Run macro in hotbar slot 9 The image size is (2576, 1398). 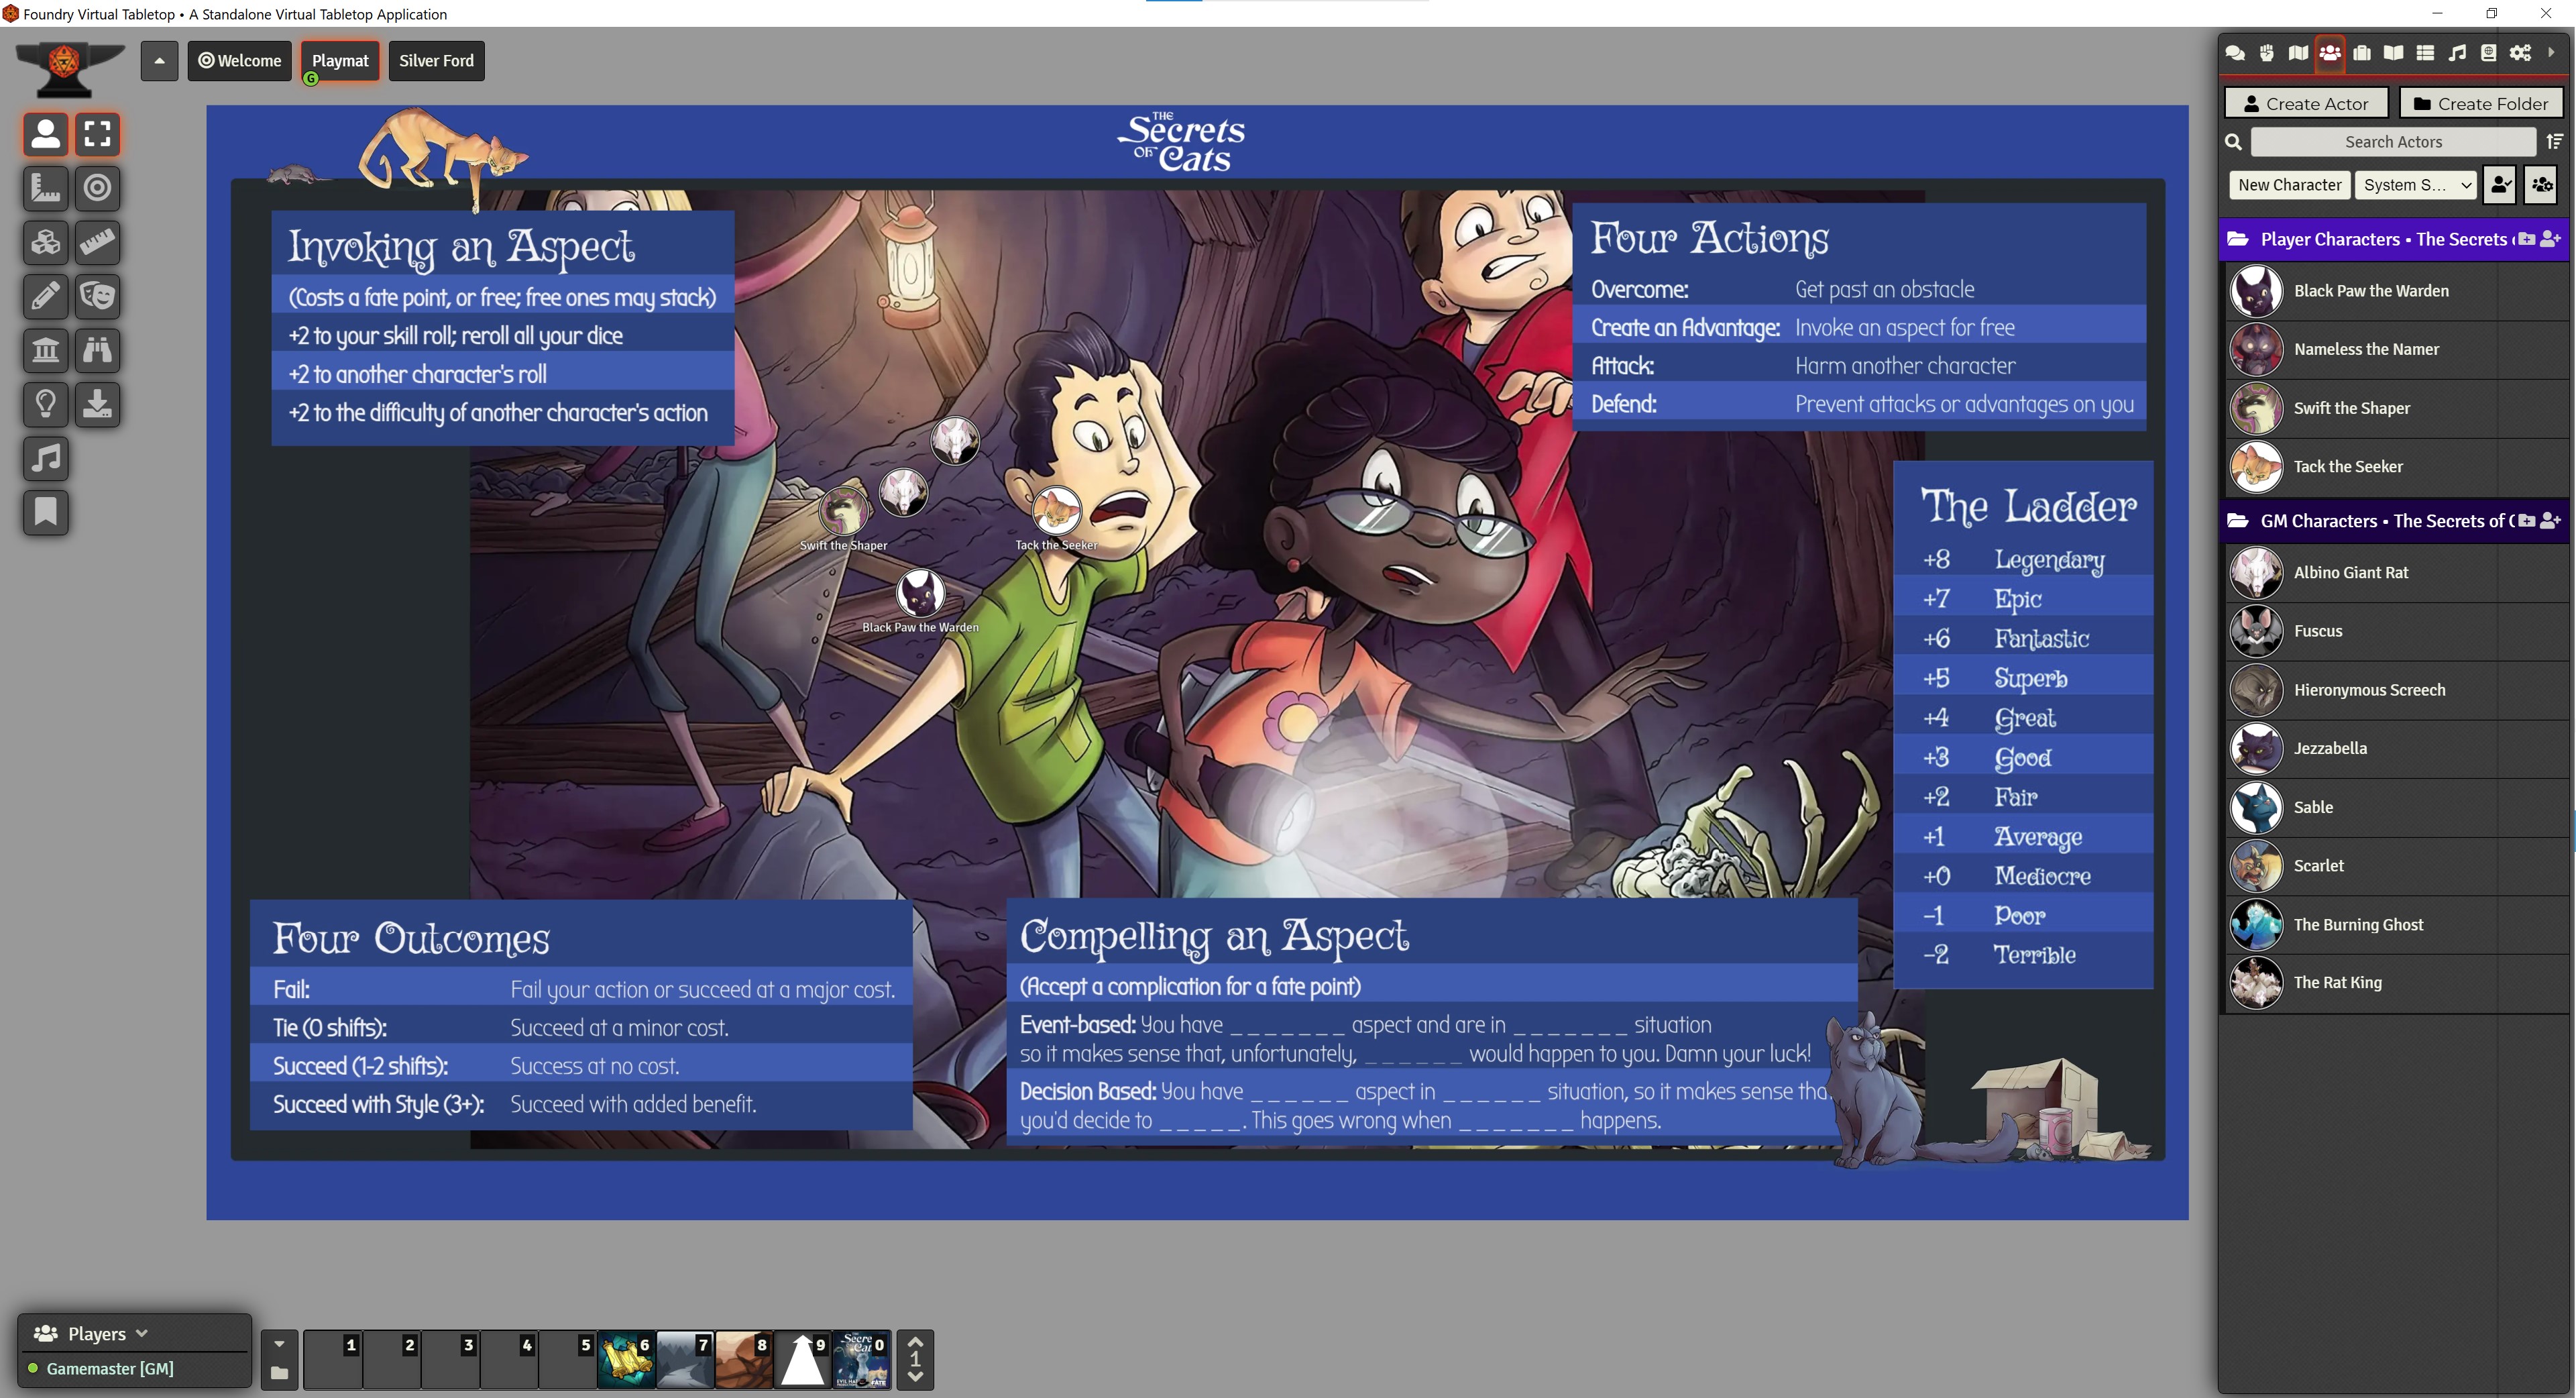click(802, 1359)
